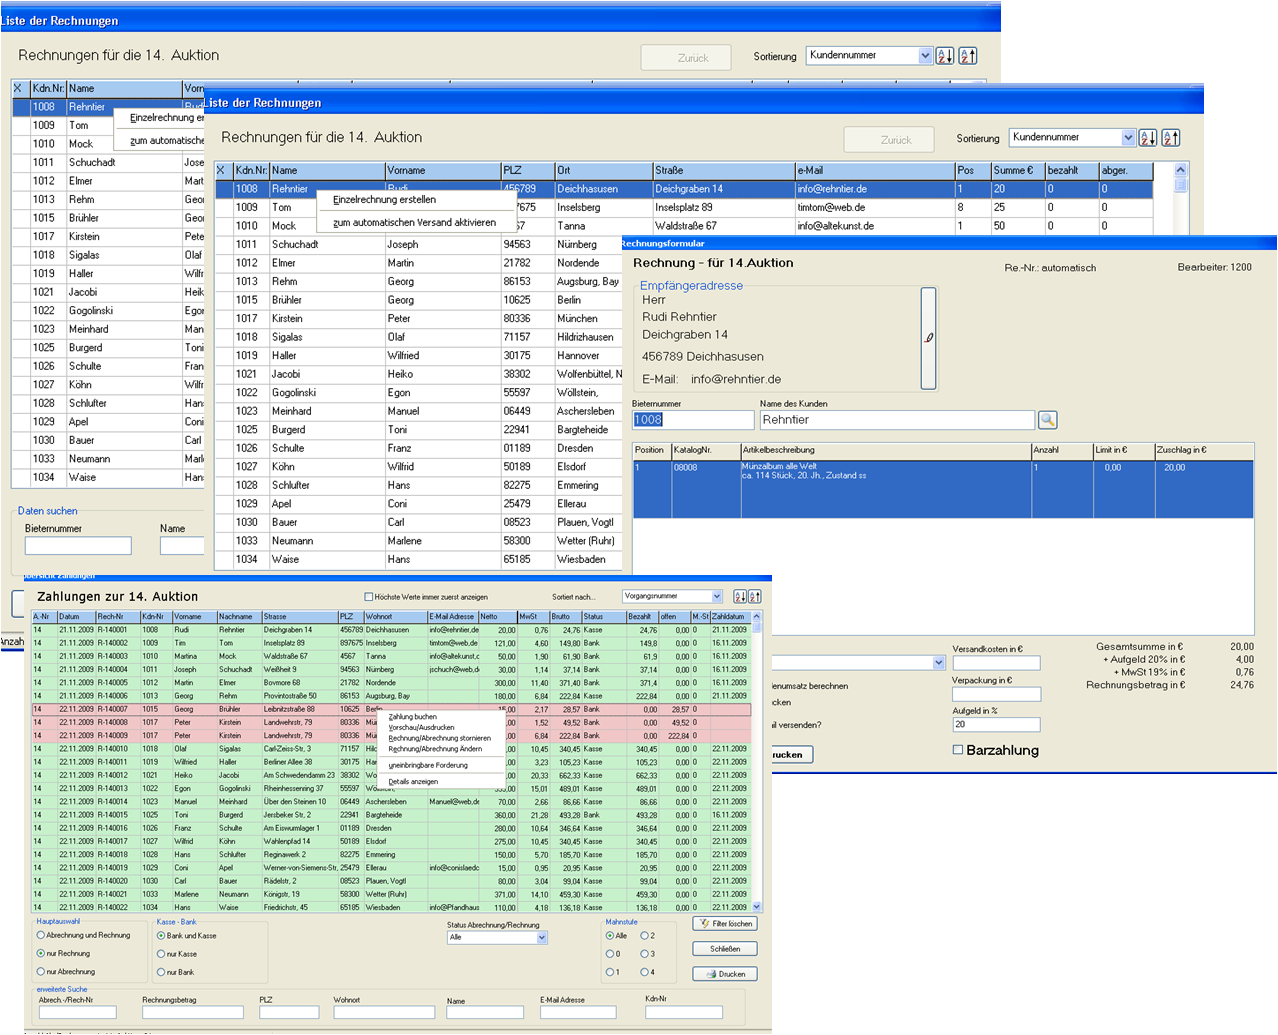1278x1035 pixels.
Task: Click the payments table vertical scrollbar down arrow
Action: coord(757,907)
